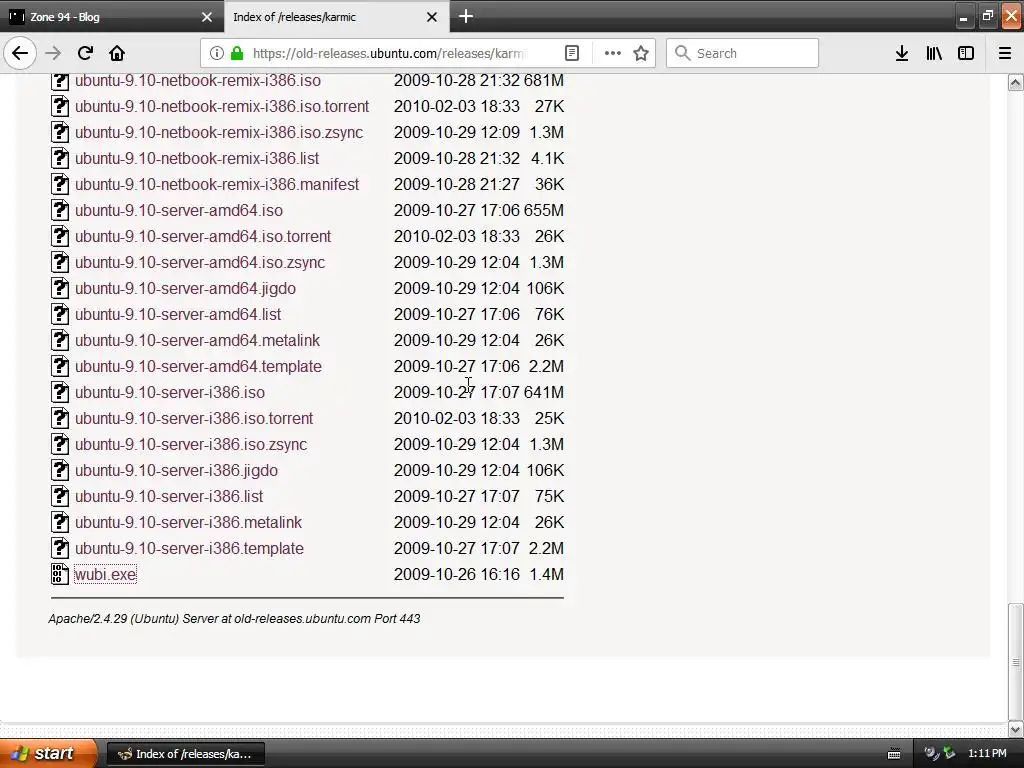Open ubuntu-9.10-server-amd64.list link
1024x768 pixels.
tap(178, 314)
